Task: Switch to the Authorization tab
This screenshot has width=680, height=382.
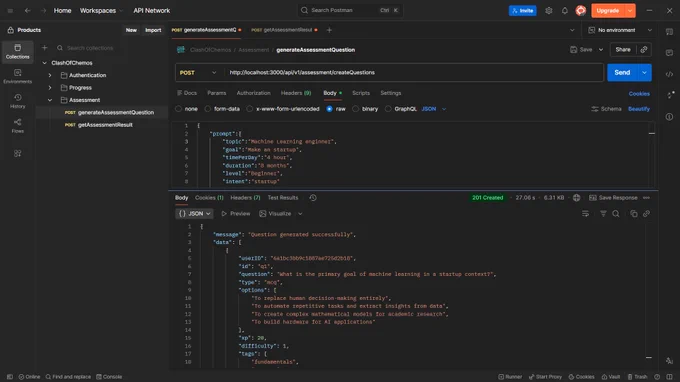Action: tap(253, 93)
